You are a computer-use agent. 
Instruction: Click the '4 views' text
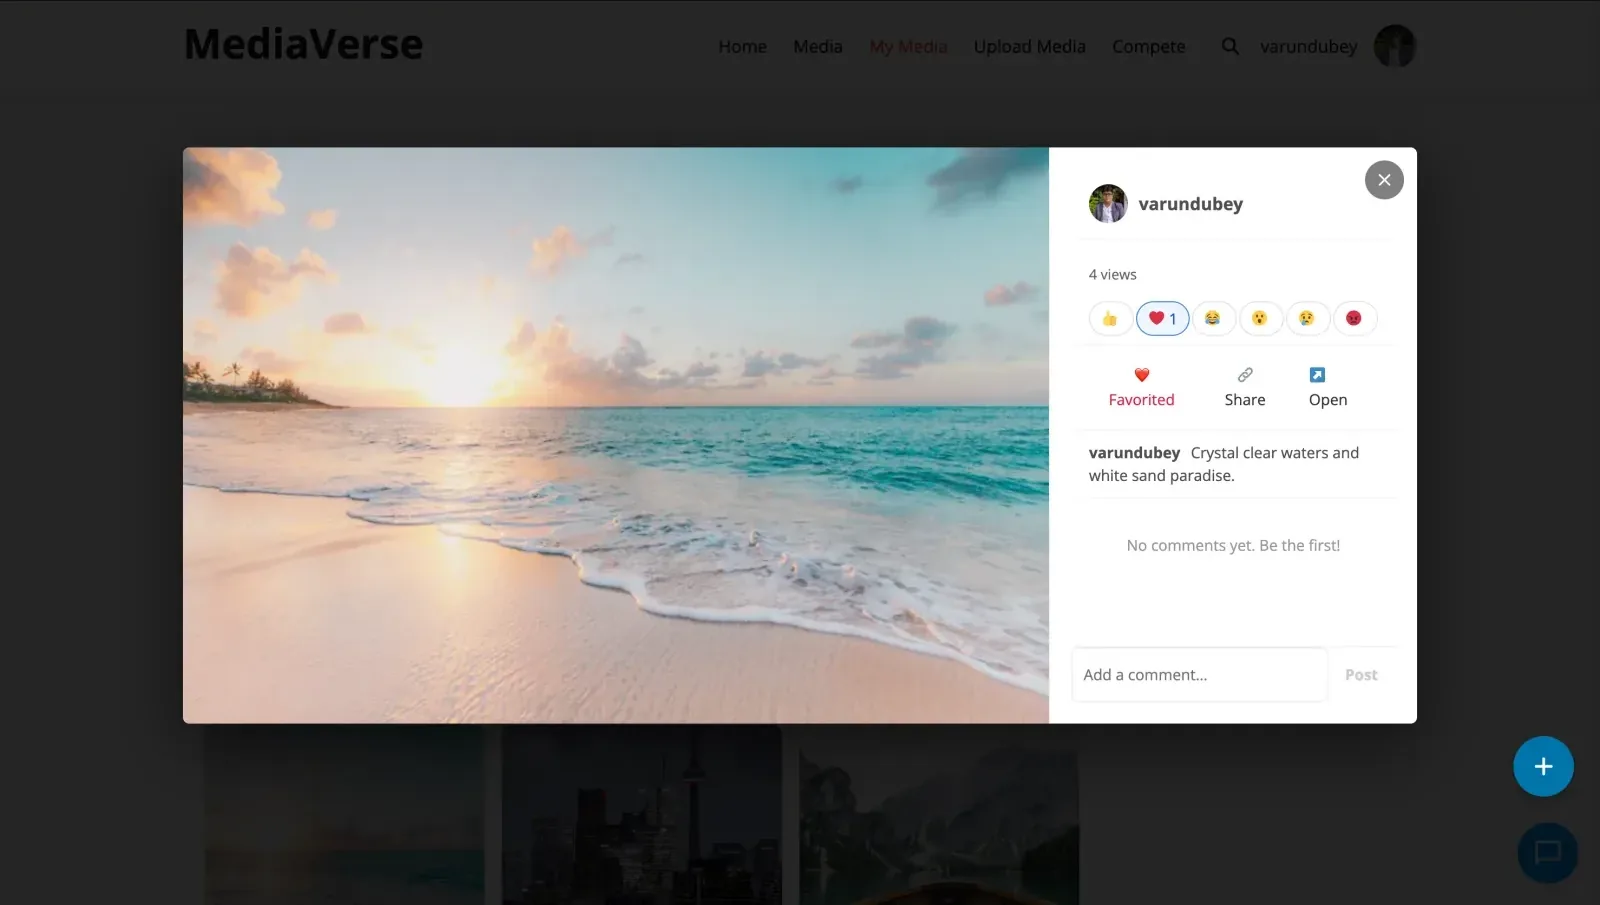pos(1112,274)
